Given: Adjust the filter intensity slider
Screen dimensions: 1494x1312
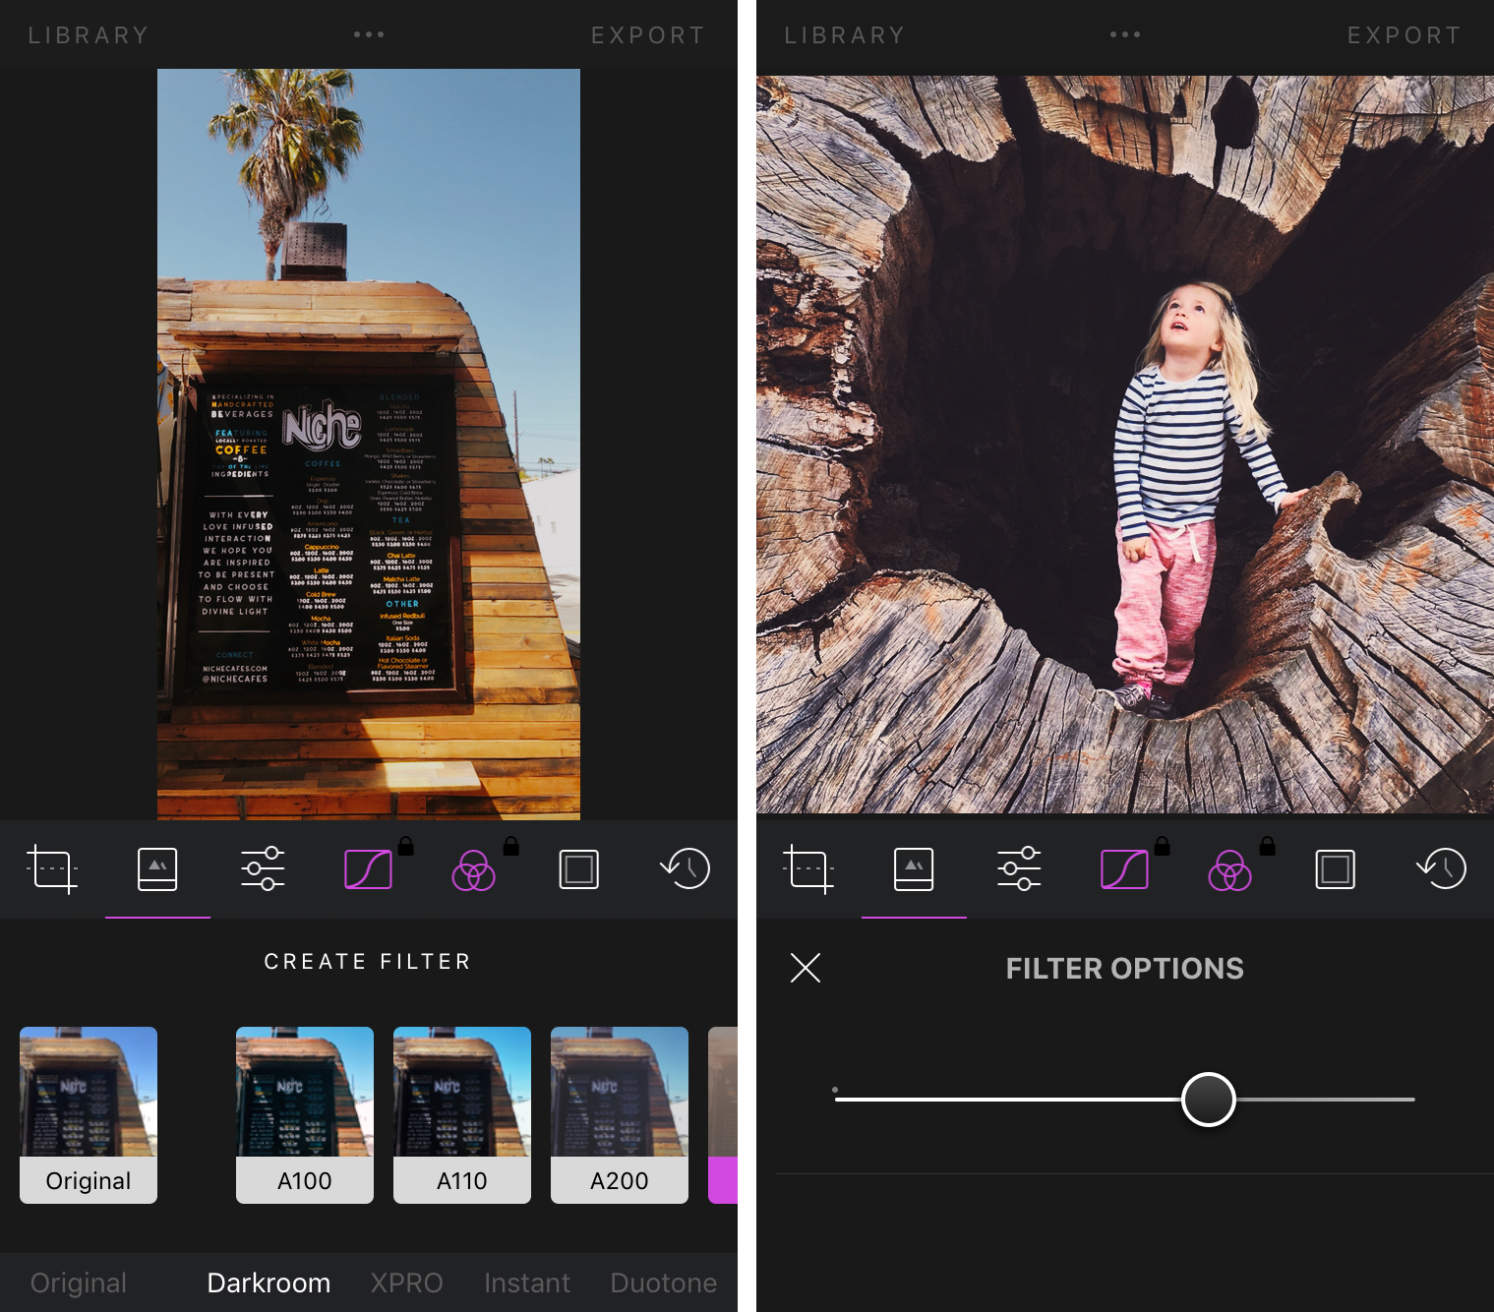Looking at the screenshot, I should [1209, 1098].
